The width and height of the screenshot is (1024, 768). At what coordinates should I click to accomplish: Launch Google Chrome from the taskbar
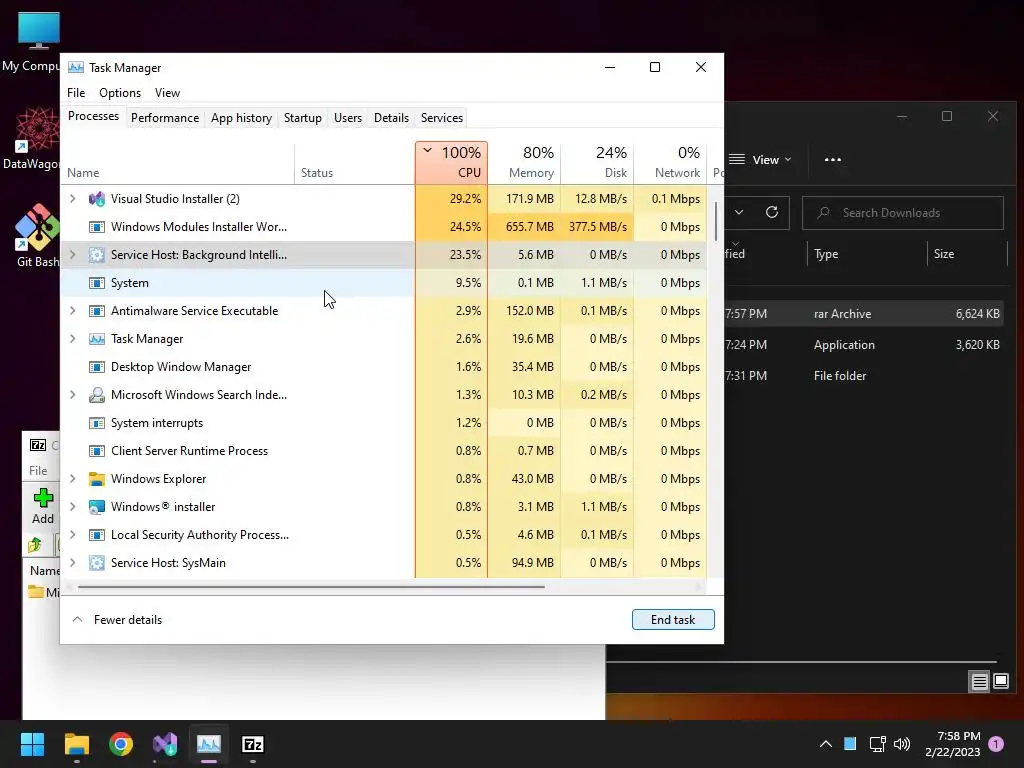point(121,744)
